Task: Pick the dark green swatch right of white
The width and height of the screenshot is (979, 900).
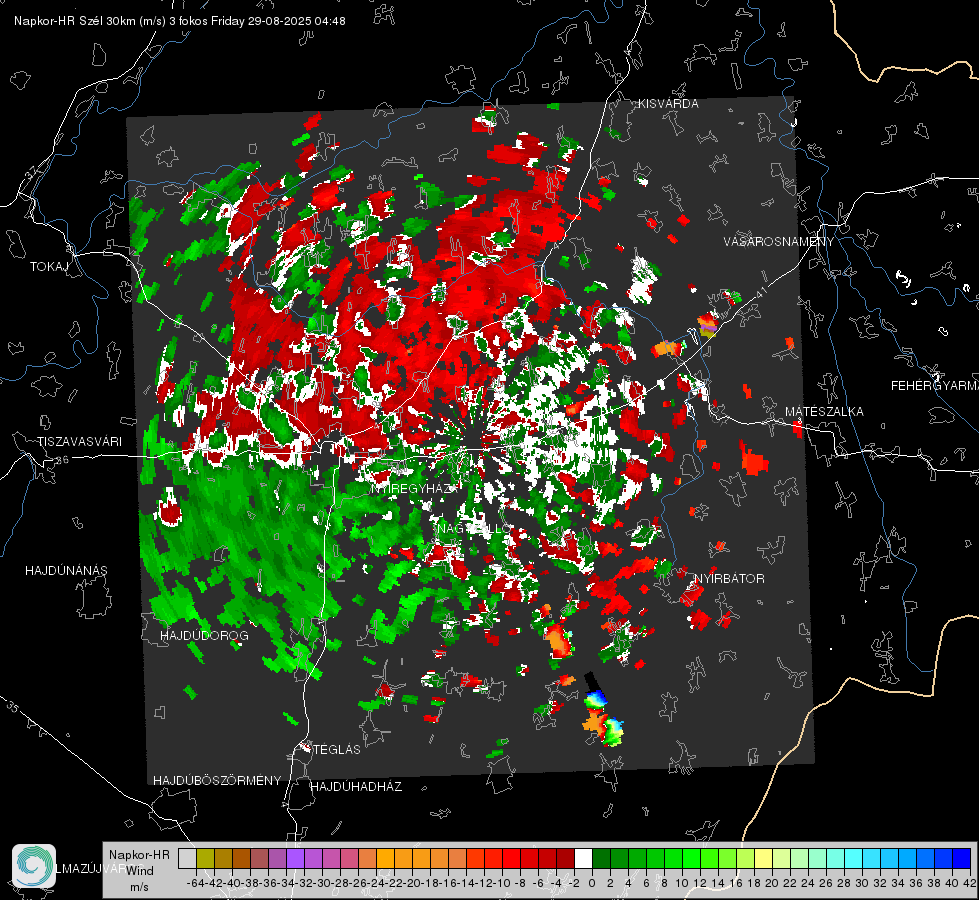Action: (x=601, y=859)
